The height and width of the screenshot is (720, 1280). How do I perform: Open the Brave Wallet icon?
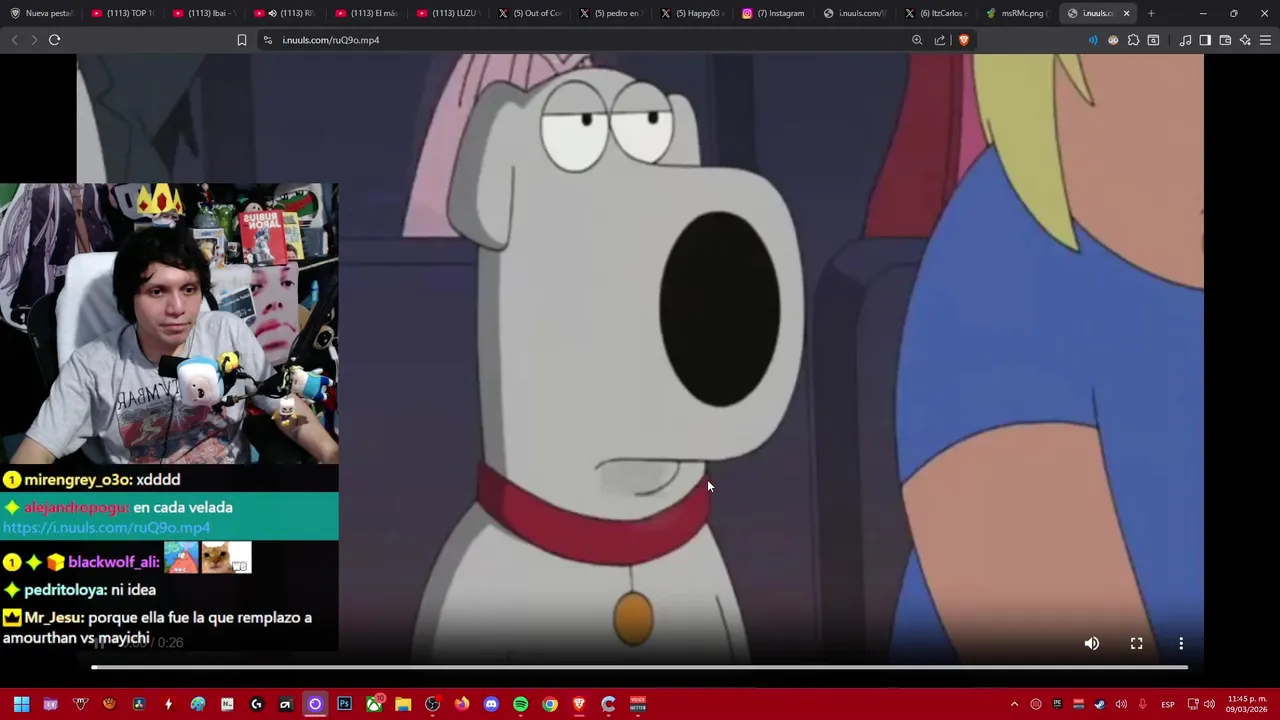(x=1225, y=40)
